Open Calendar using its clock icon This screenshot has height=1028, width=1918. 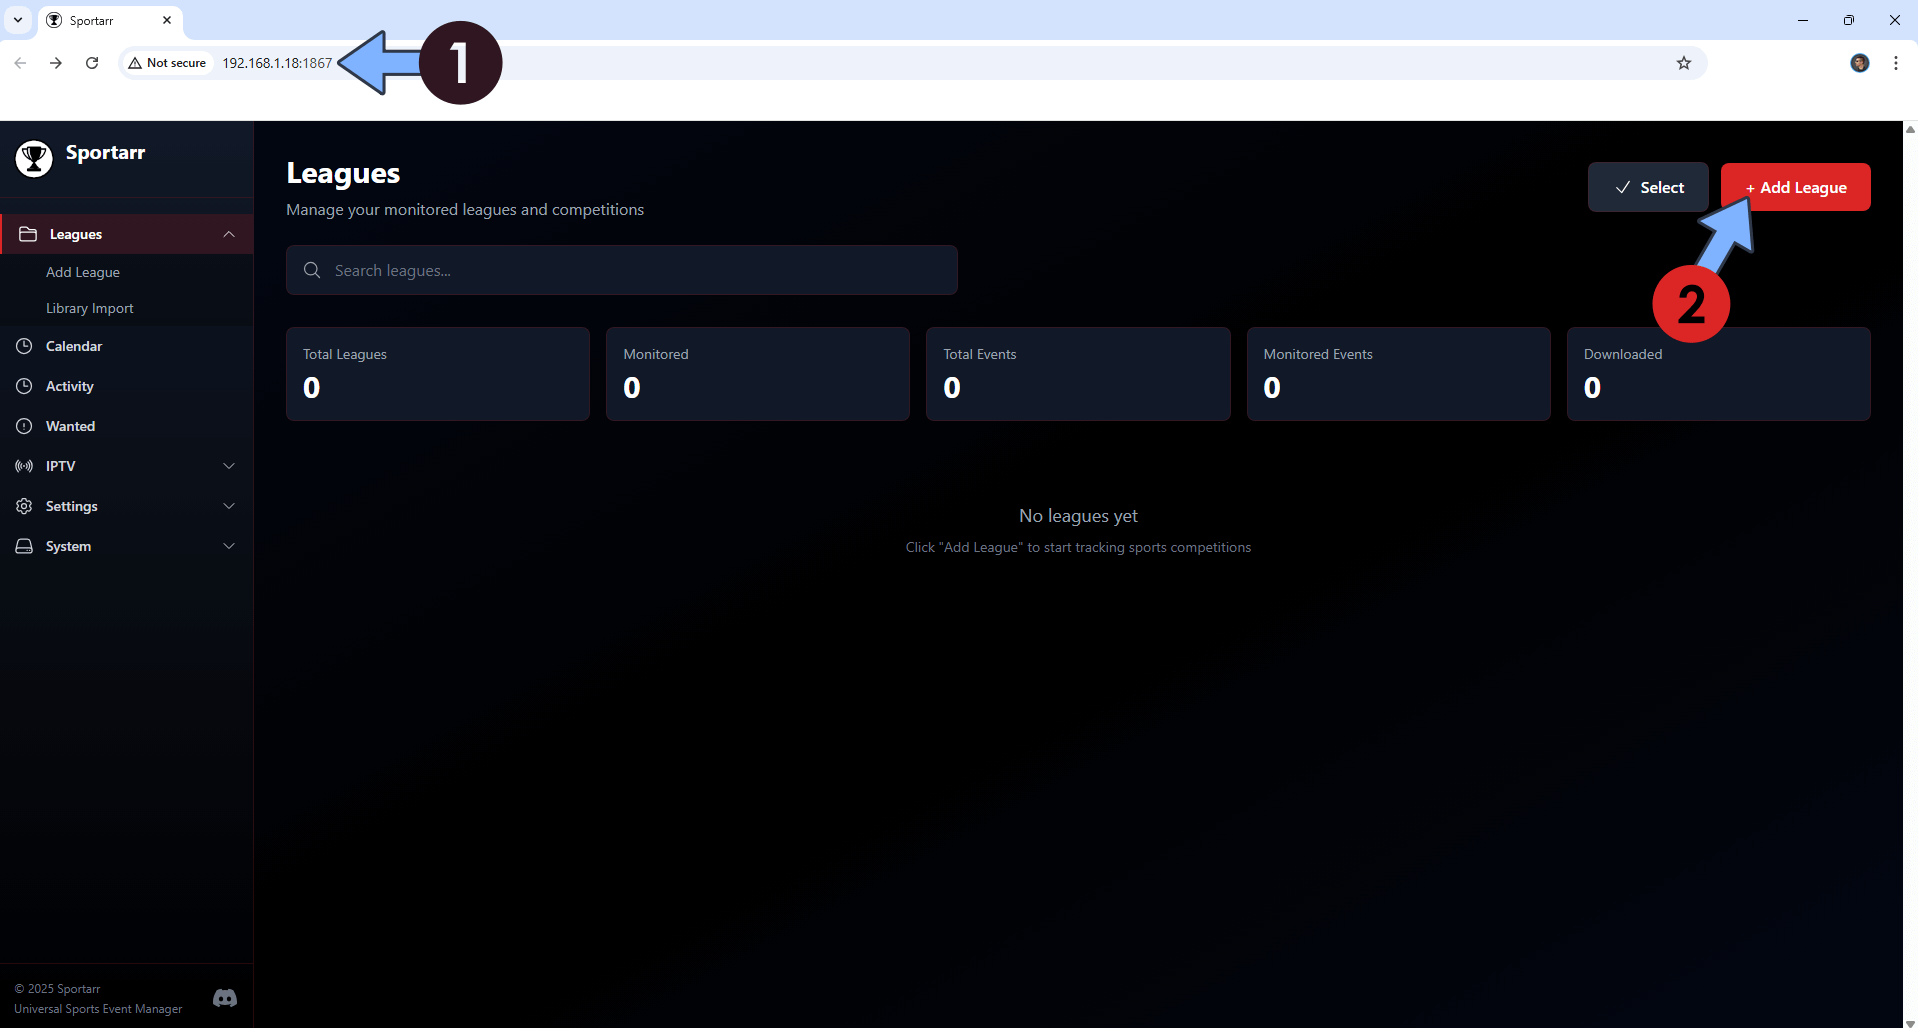pos(25,346)
